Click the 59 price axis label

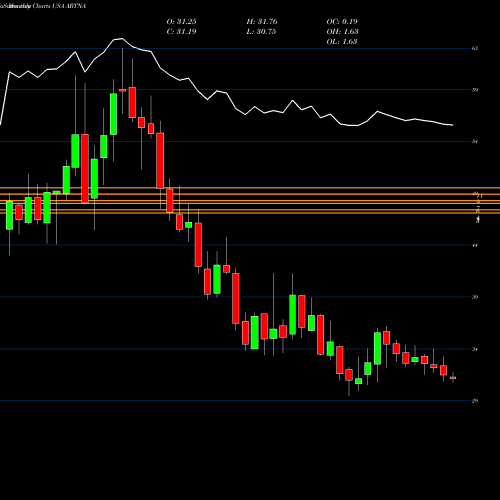[x=475, y=90]
